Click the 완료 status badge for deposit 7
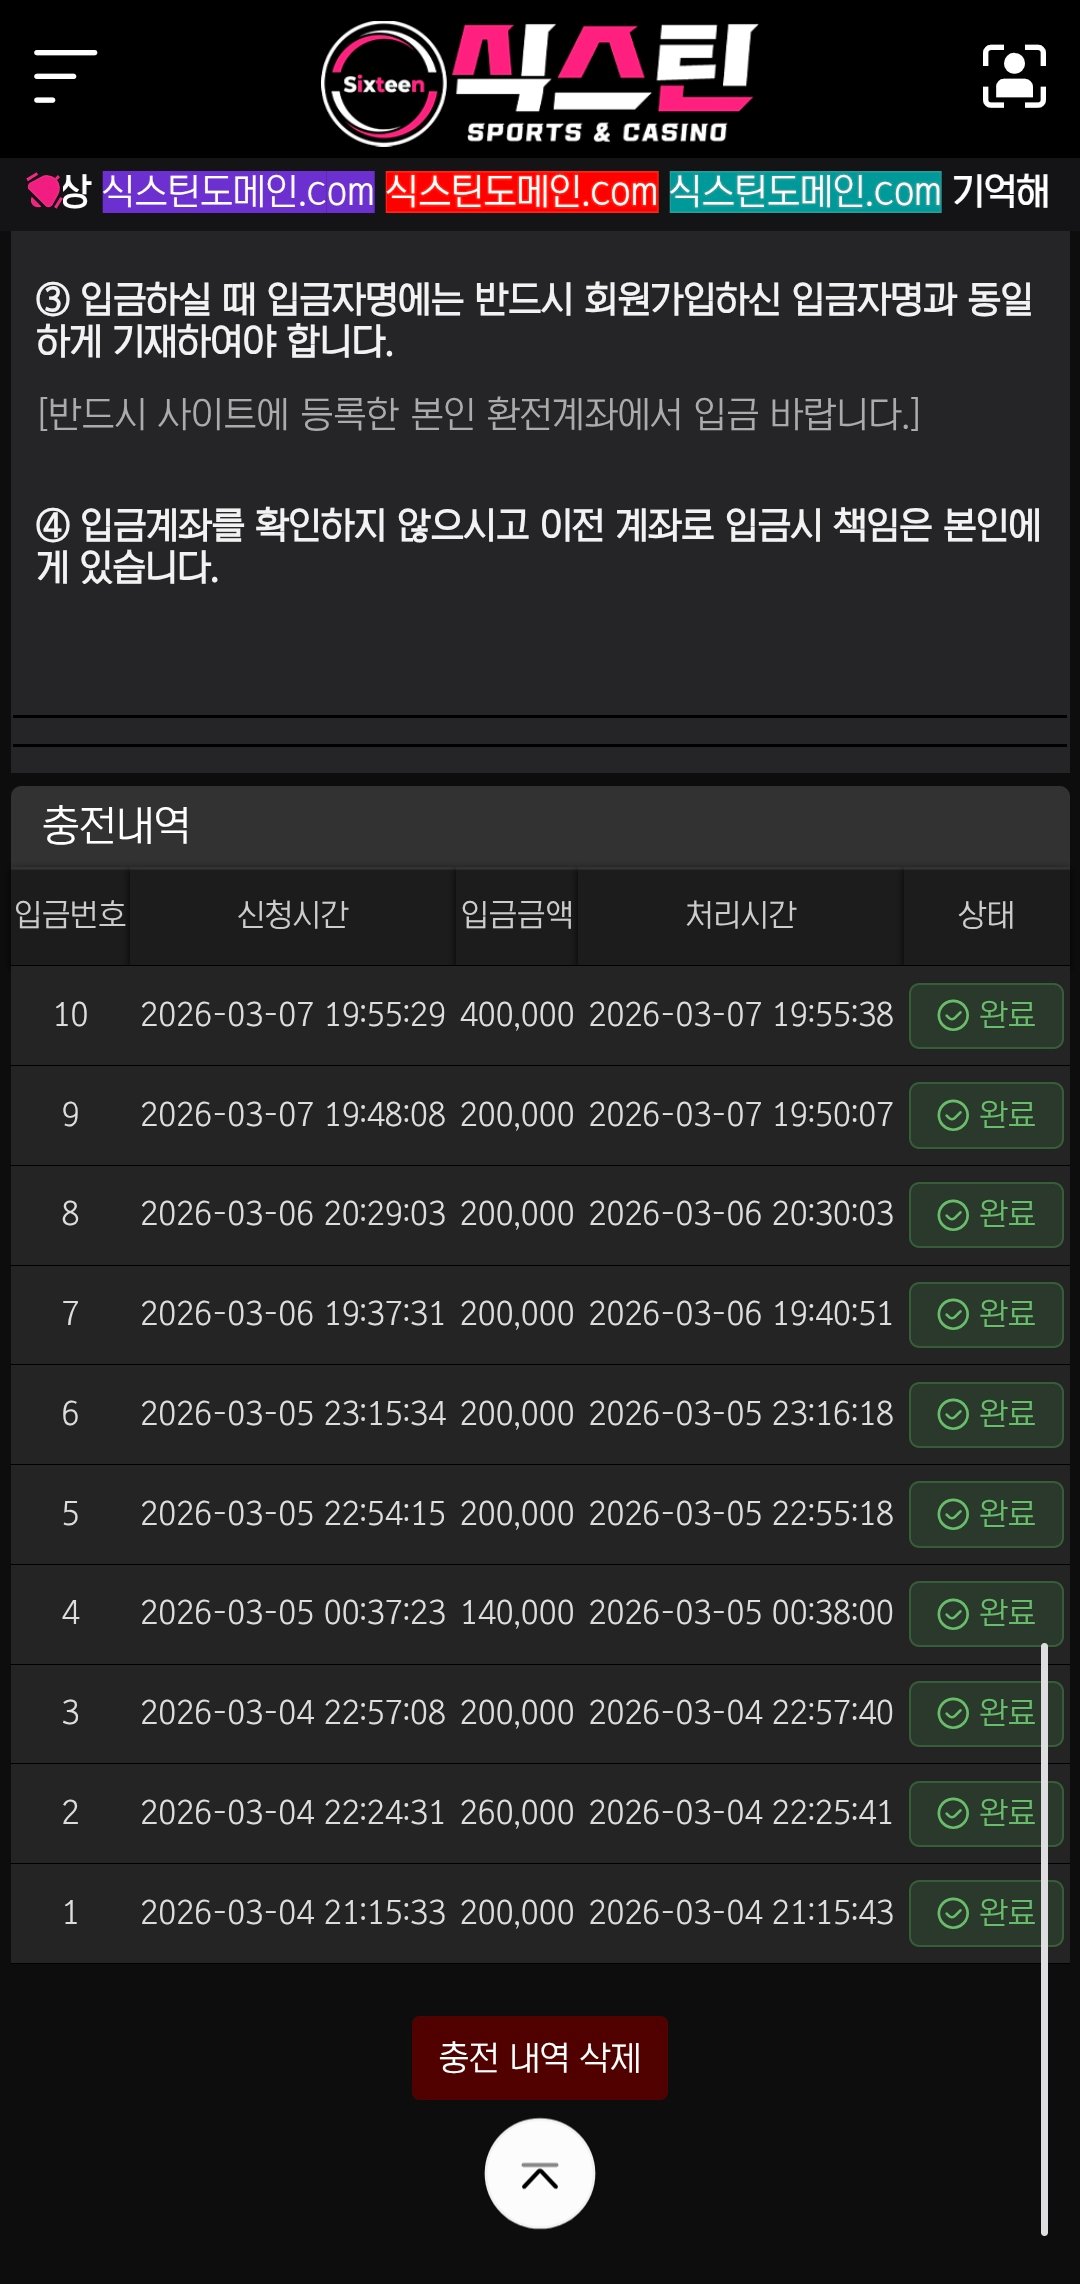 click(x=986, y=1314)
